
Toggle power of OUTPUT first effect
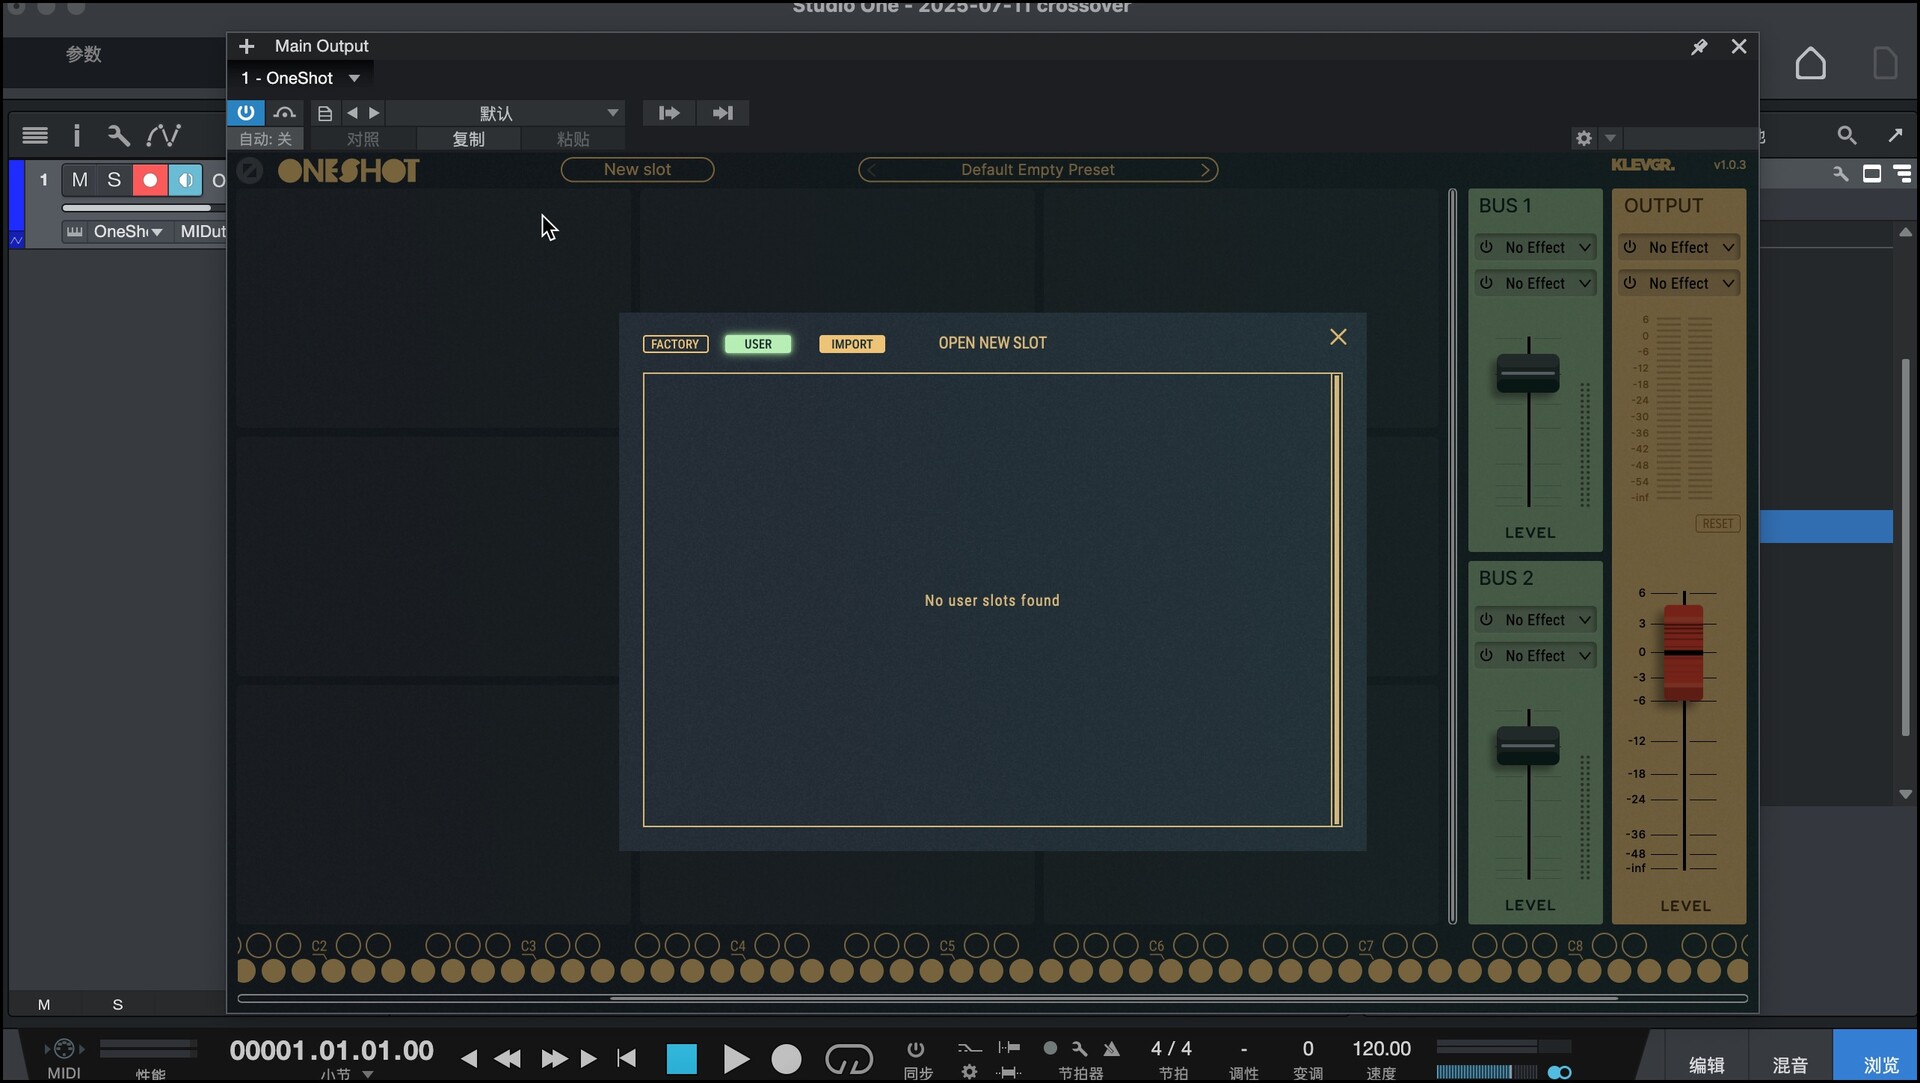1630,247
